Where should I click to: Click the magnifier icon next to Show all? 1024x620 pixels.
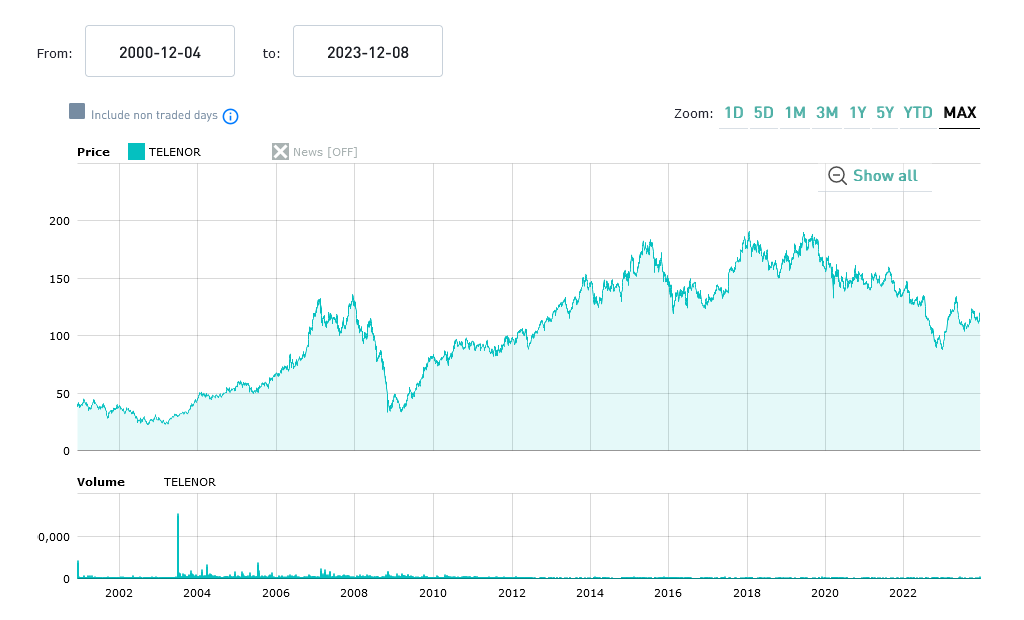click(x=837, y=176)
